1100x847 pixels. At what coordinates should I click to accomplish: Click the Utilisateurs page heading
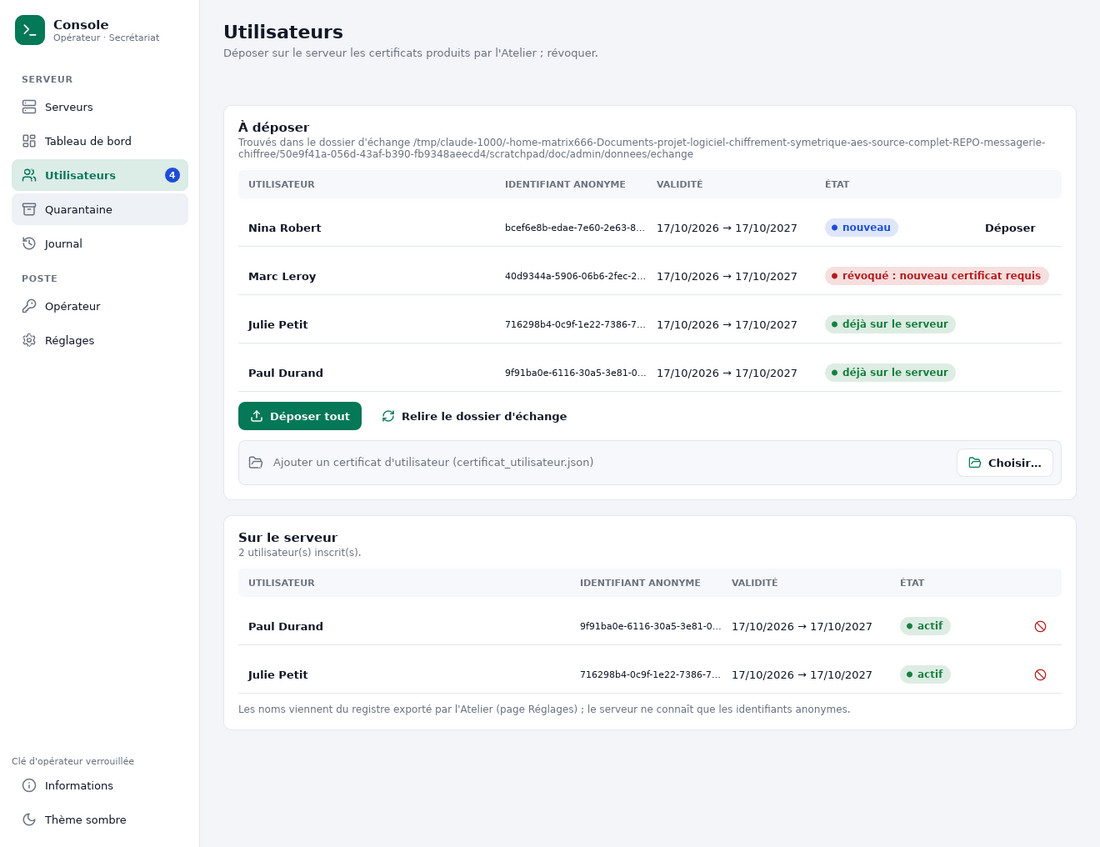tap(283, 32)
